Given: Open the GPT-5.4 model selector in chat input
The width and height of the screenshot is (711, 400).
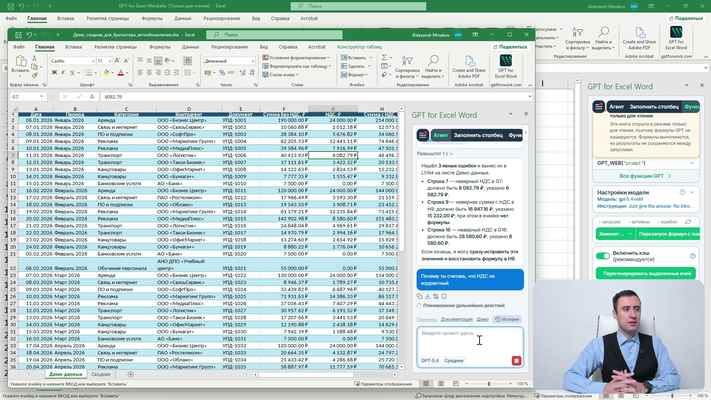Looking at the screenshot, I should [429, 361].
